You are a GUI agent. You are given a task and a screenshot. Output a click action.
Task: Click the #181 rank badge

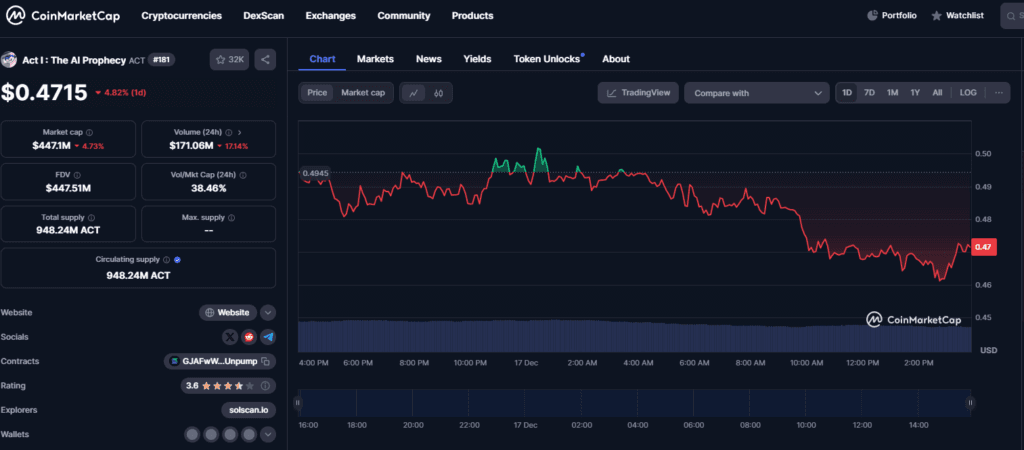pos(161,60)
